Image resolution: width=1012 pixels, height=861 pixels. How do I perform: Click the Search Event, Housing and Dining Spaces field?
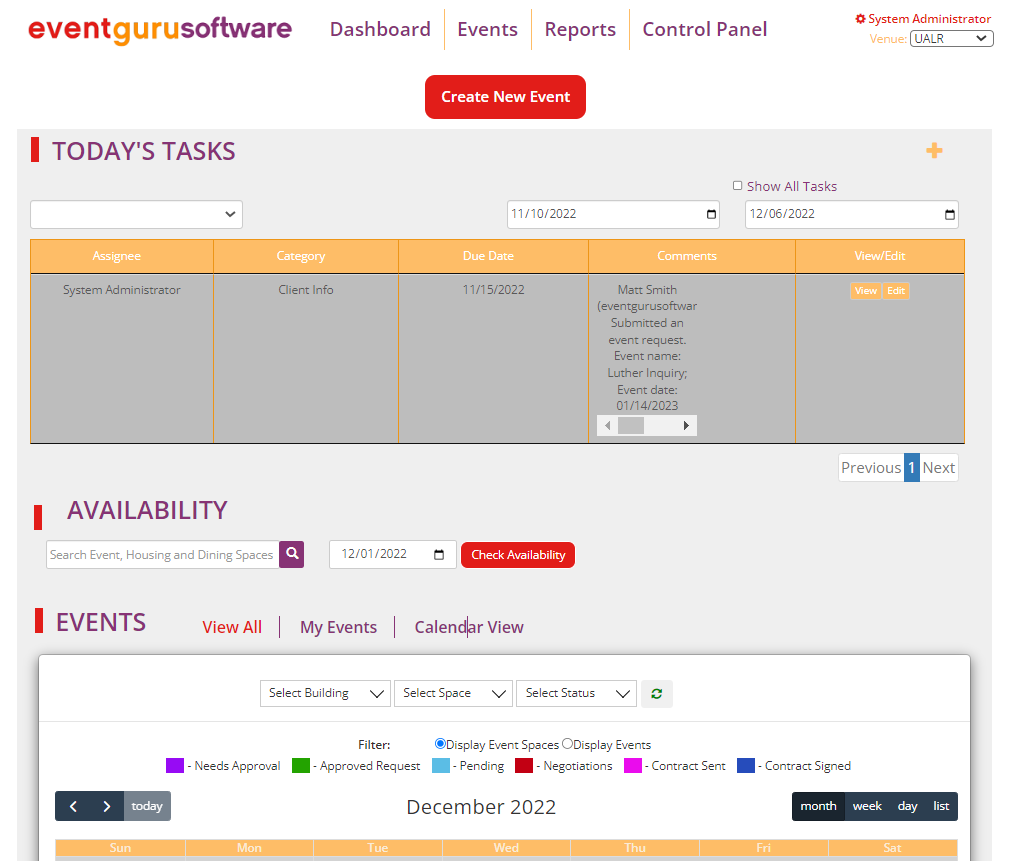pyautogui.click(x=162, y=554)
